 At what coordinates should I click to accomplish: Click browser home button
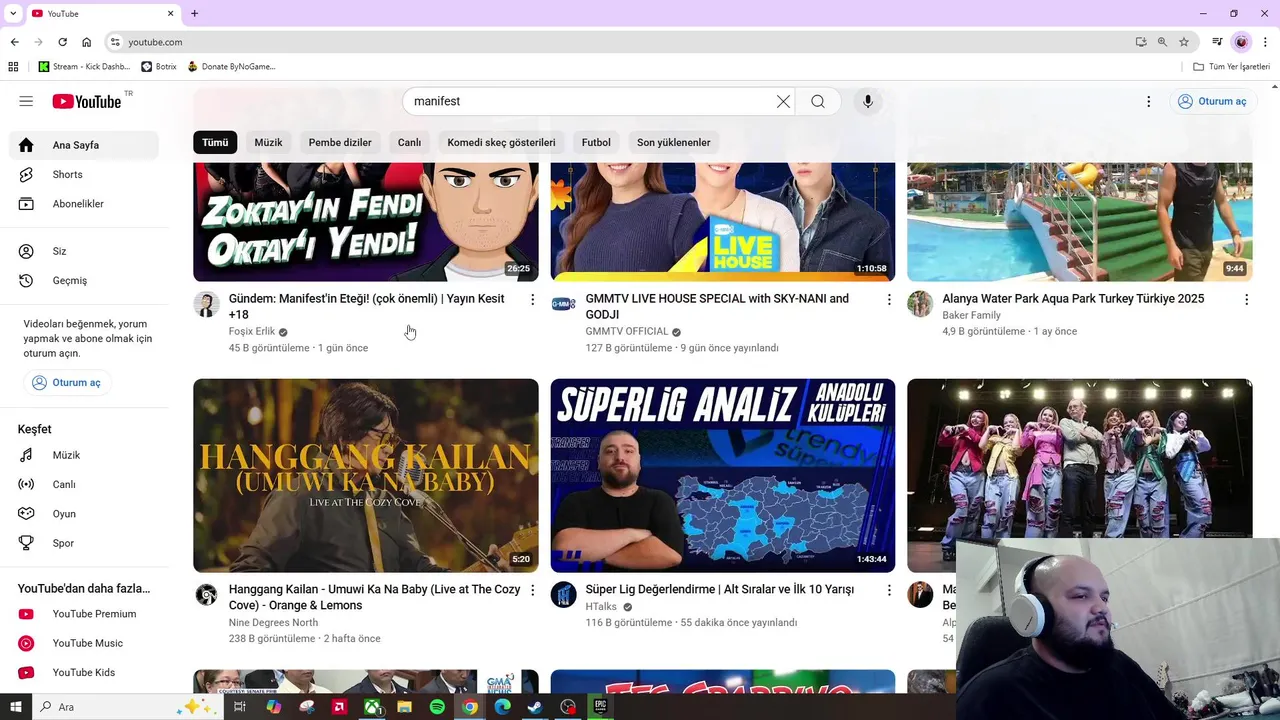(x=86, y=42)
